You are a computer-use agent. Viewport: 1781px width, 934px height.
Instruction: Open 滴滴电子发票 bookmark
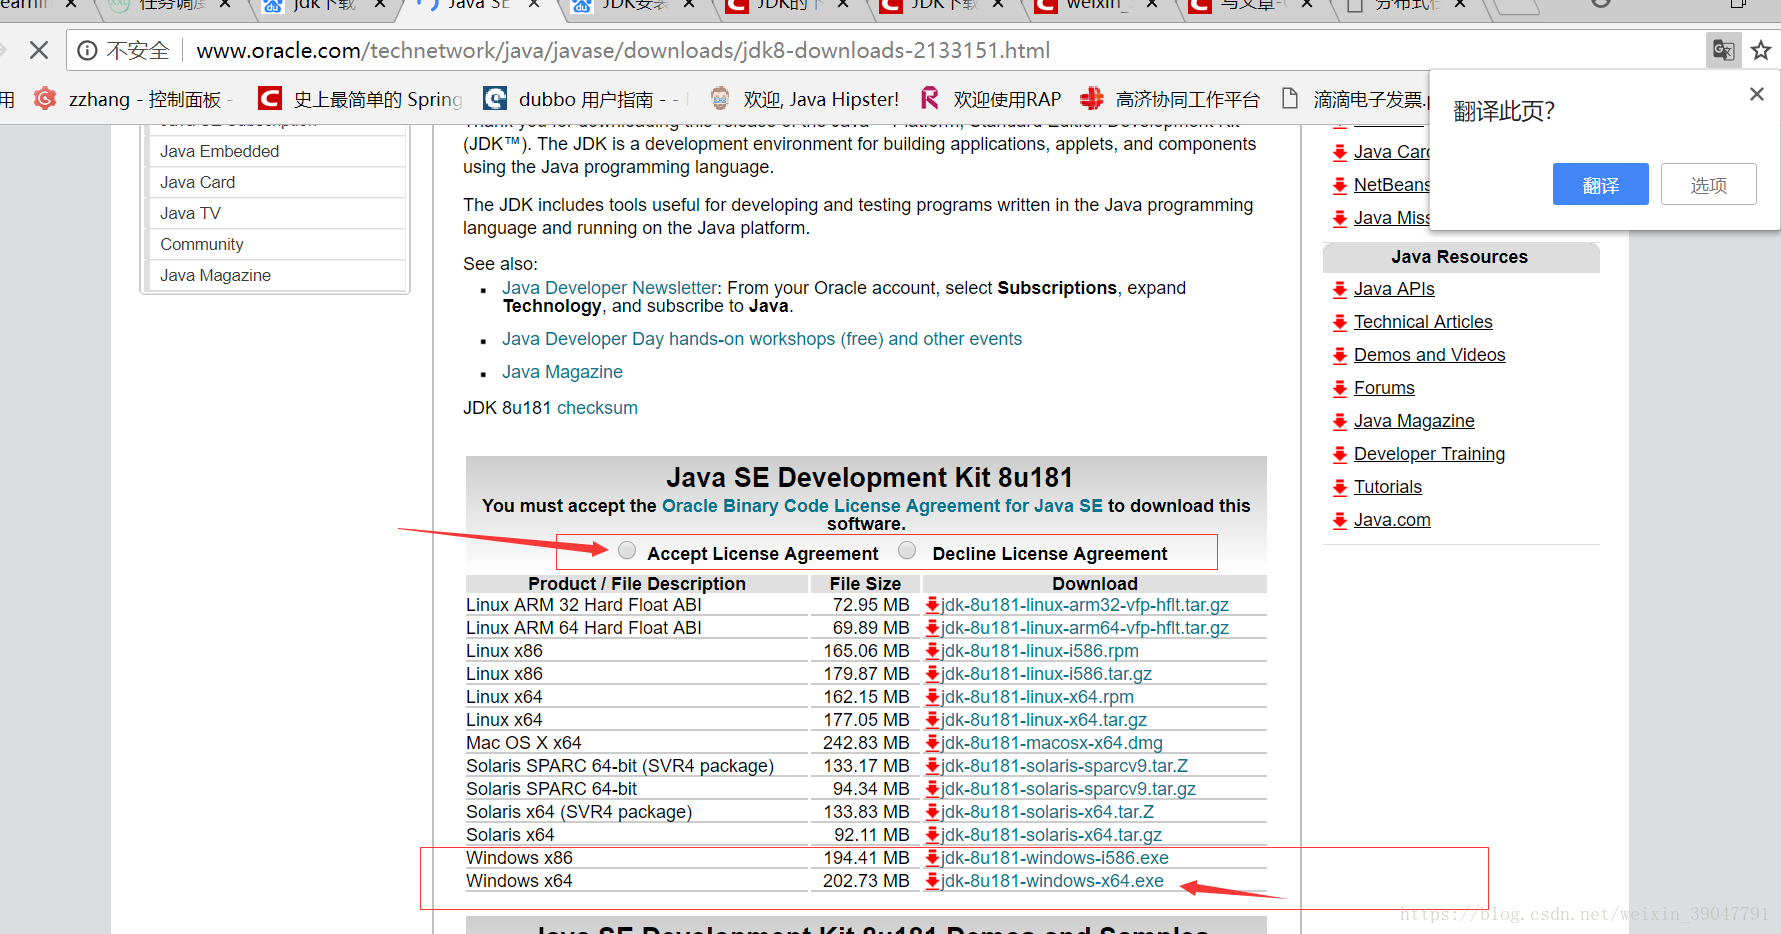tap(1356, 99)
